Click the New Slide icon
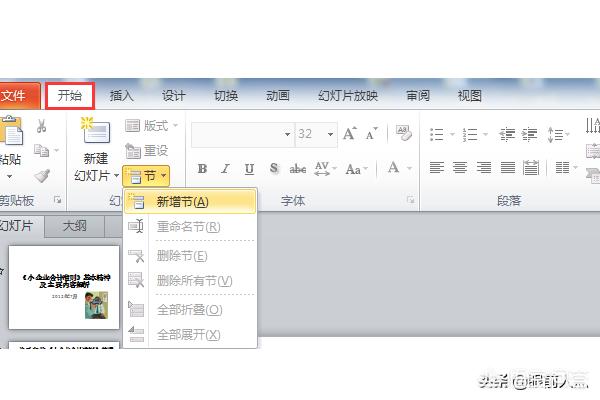The image size is (600, 400). [x=95, y=131]
